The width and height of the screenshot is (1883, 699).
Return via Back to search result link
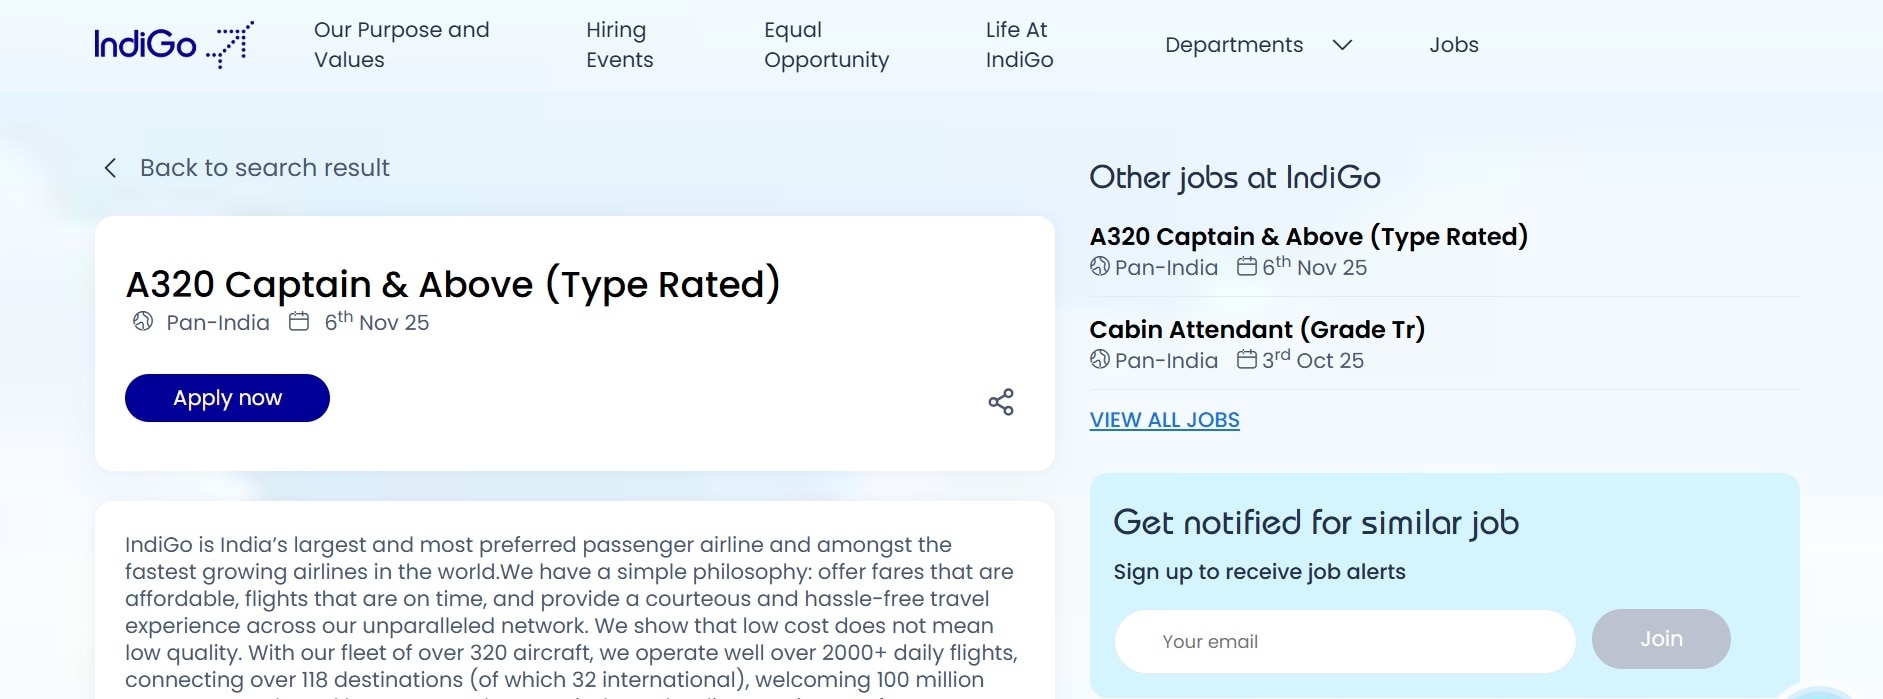tap(264, 168)
